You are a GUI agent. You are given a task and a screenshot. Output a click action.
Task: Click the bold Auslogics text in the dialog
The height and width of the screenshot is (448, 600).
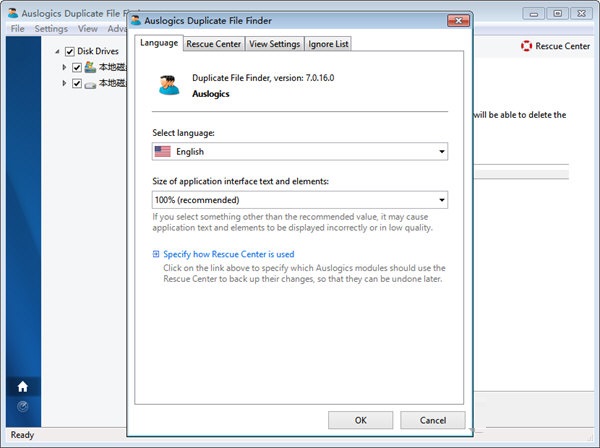click(x=211, y=94)
